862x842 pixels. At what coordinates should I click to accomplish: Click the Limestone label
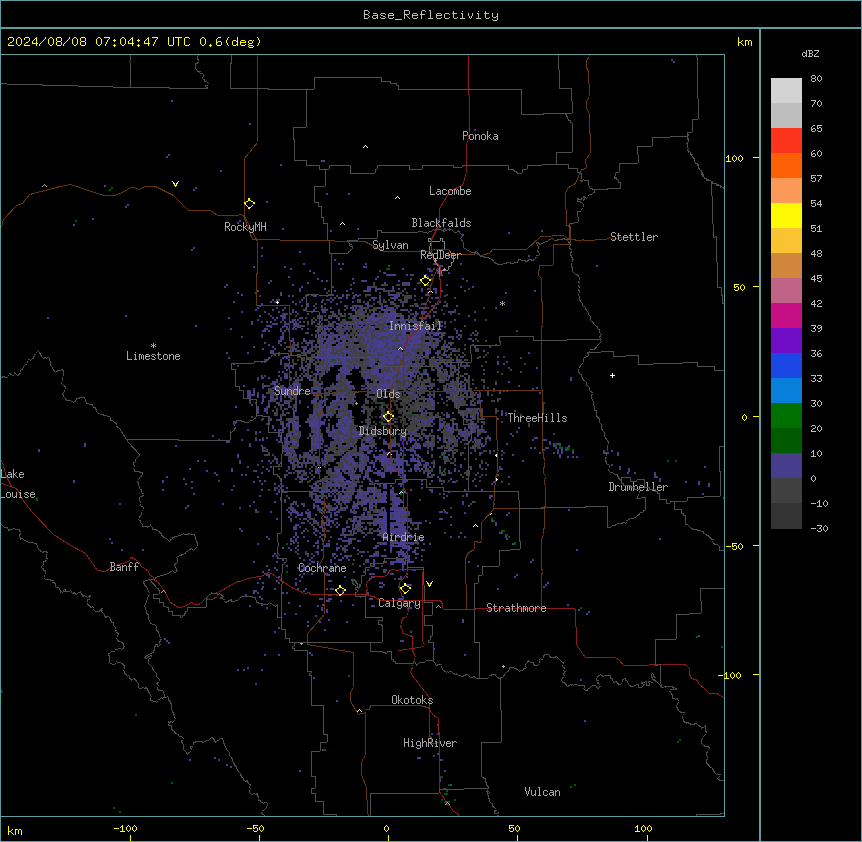tap(153, 356)
